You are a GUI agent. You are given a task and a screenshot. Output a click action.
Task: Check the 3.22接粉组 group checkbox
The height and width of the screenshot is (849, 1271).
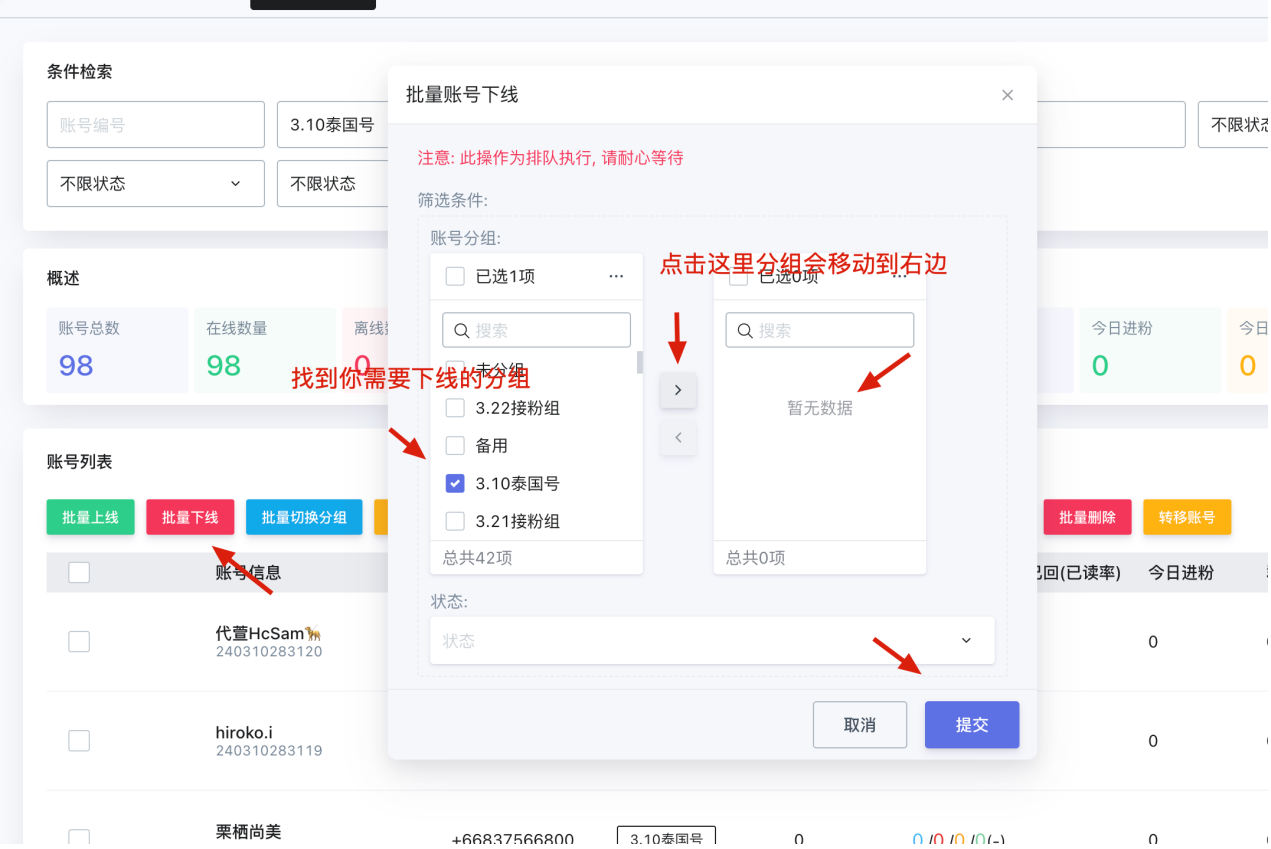(455, 407)
